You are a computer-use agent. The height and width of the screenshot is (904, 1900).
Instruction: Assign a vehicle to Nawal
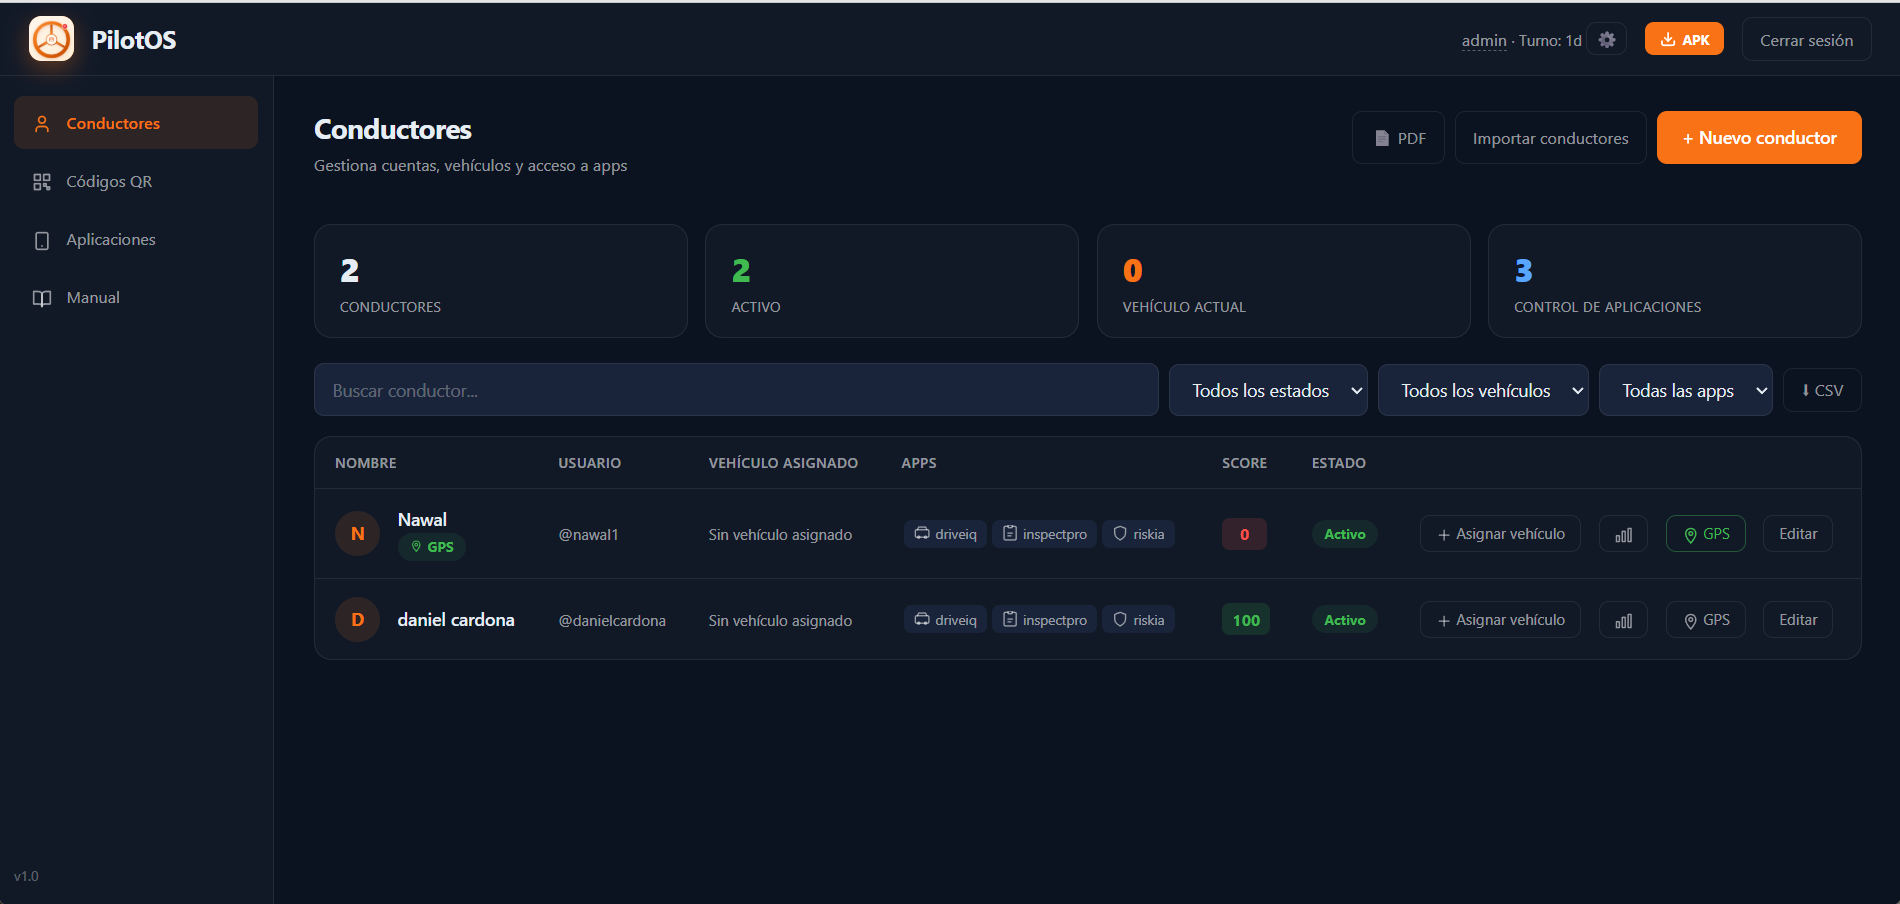click(1500, 534)
